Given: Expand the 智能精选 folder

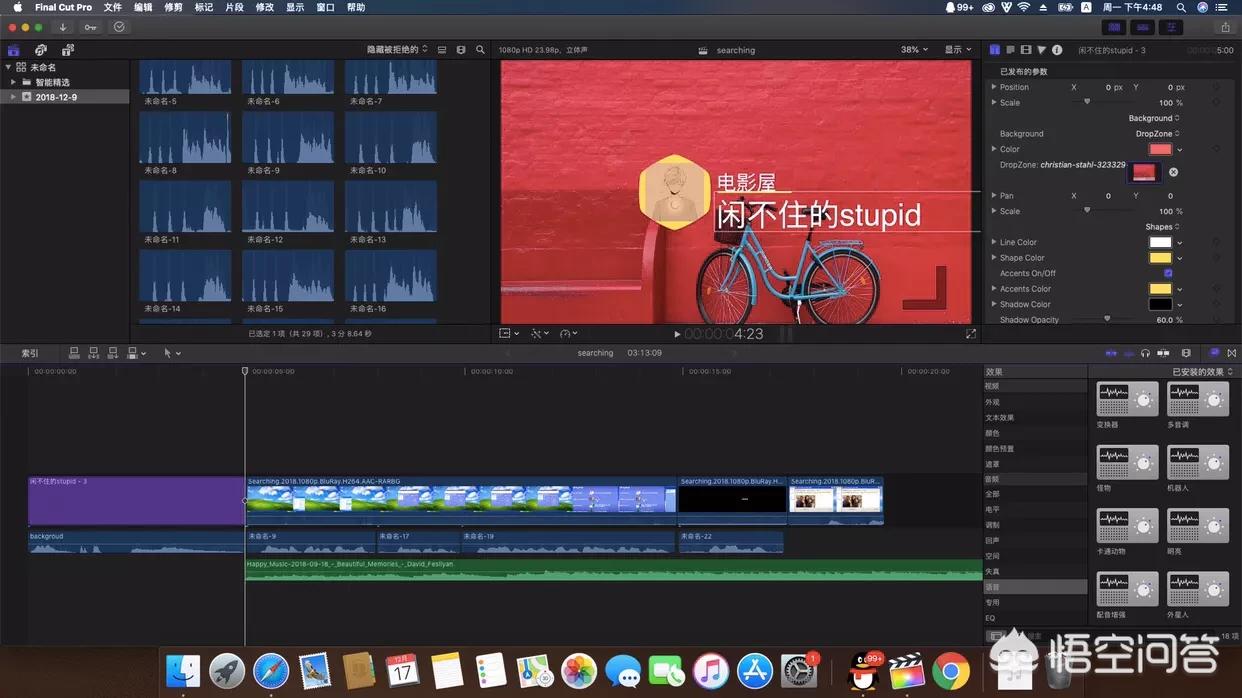Looking at the screenshot, I should click(x=13, y=82).
